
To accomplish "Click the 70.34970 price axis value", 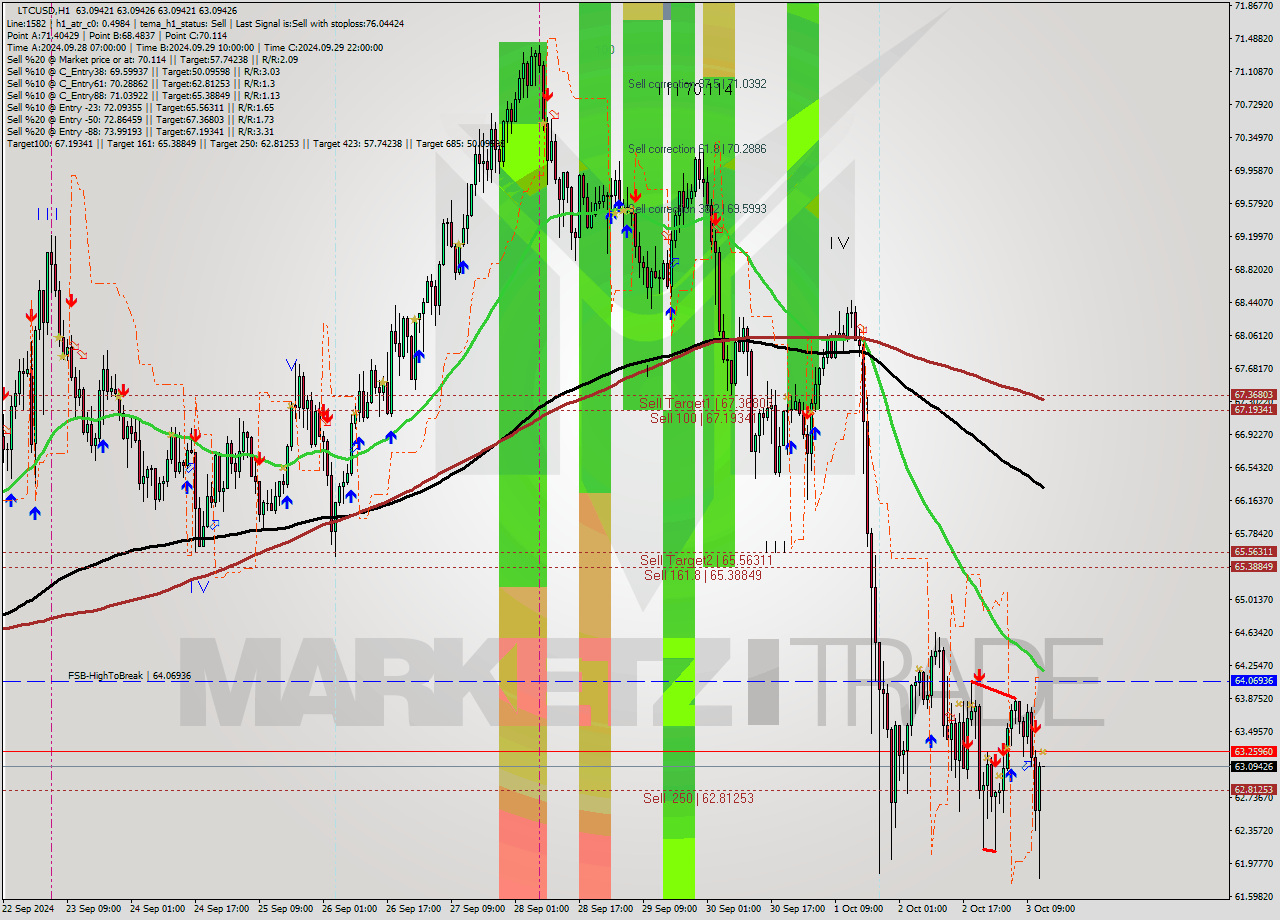I will point(1254,137).
